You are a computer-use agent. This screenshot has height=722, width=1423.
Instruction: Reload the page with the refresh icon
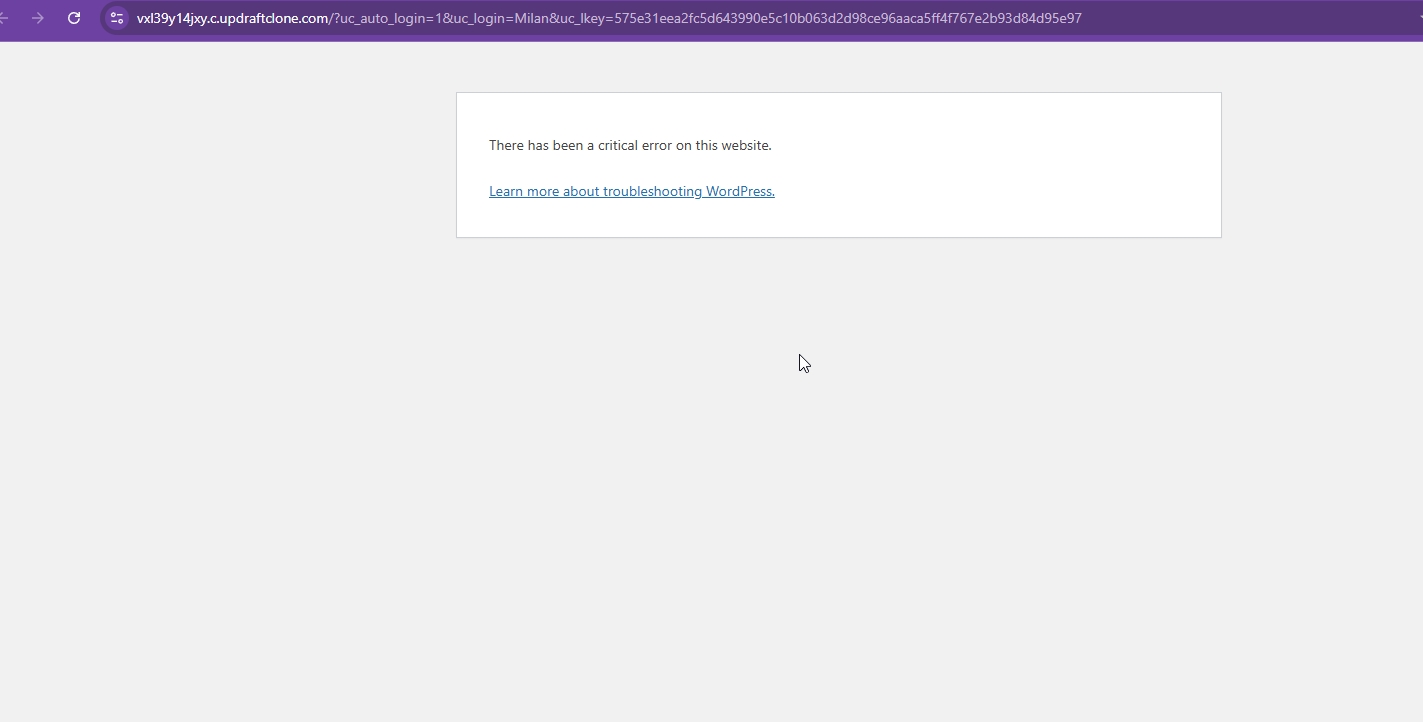(x=74, y=18)
